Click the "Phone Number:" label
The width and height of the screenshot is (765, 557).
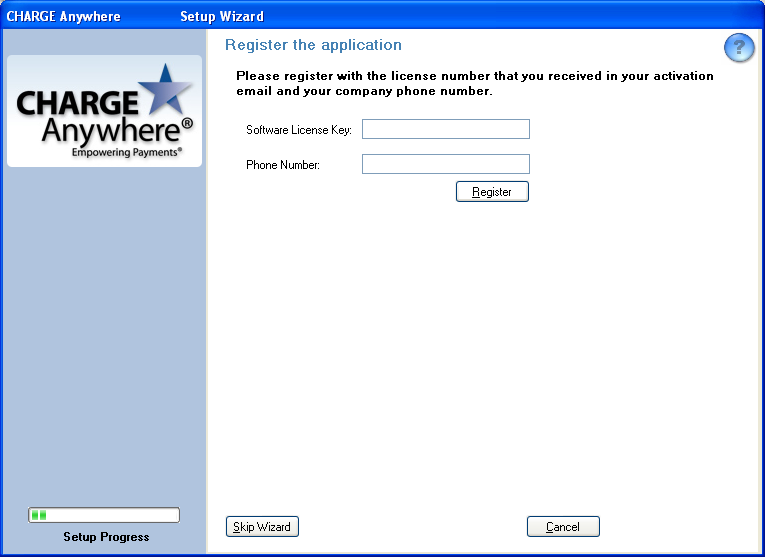click(x=282, y=165)
